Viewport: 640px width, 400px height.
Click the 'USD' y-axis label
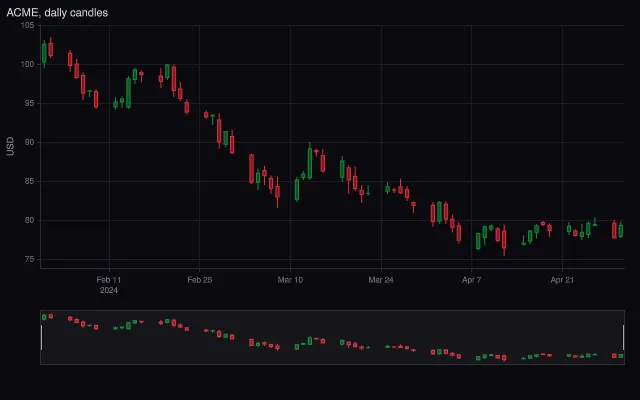point(10,146)
